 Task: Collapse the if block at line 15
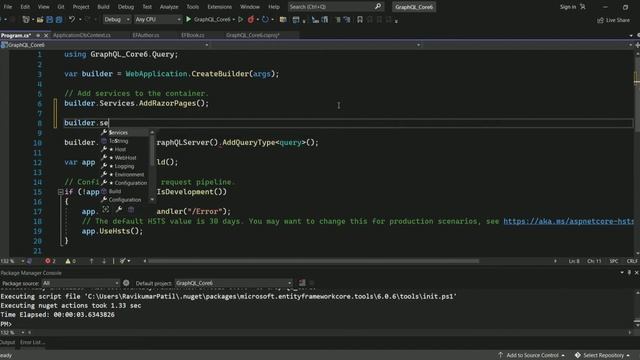pyautogui.click(x=60, y=192)
